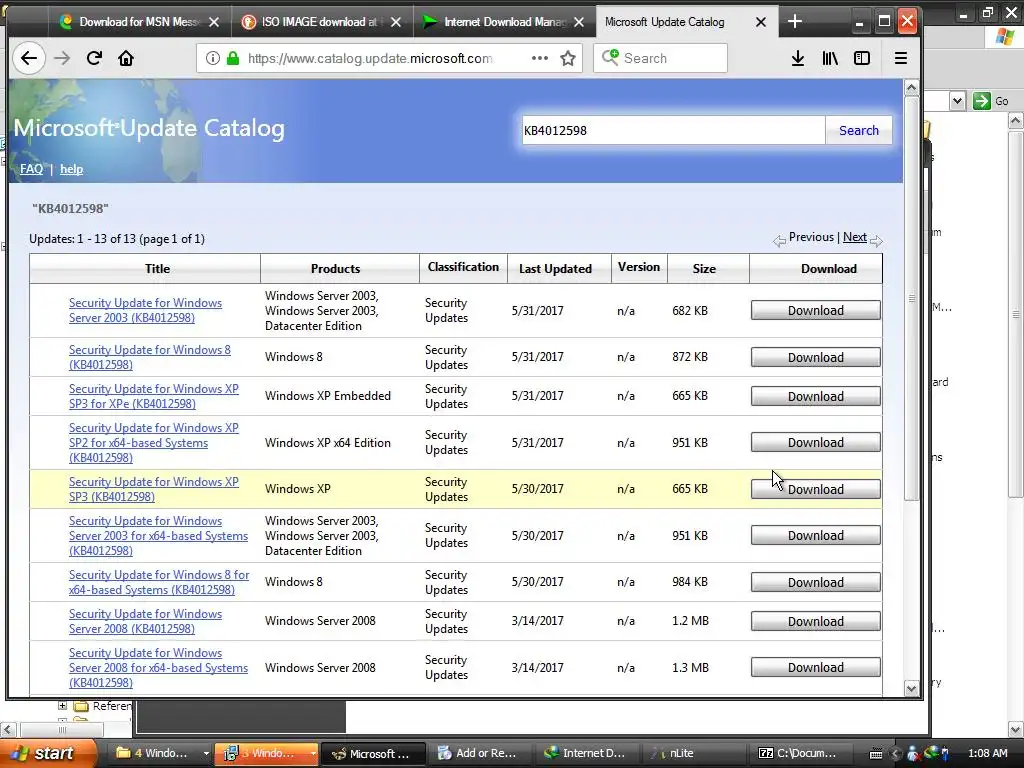Sort results by Products column header

point(335,268)
